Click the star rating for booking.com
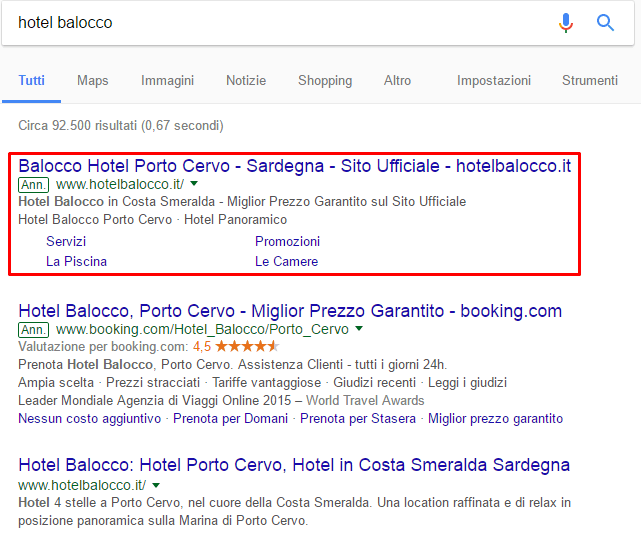The height and width of the screenshot is (547, 641). tap(246, 346)
